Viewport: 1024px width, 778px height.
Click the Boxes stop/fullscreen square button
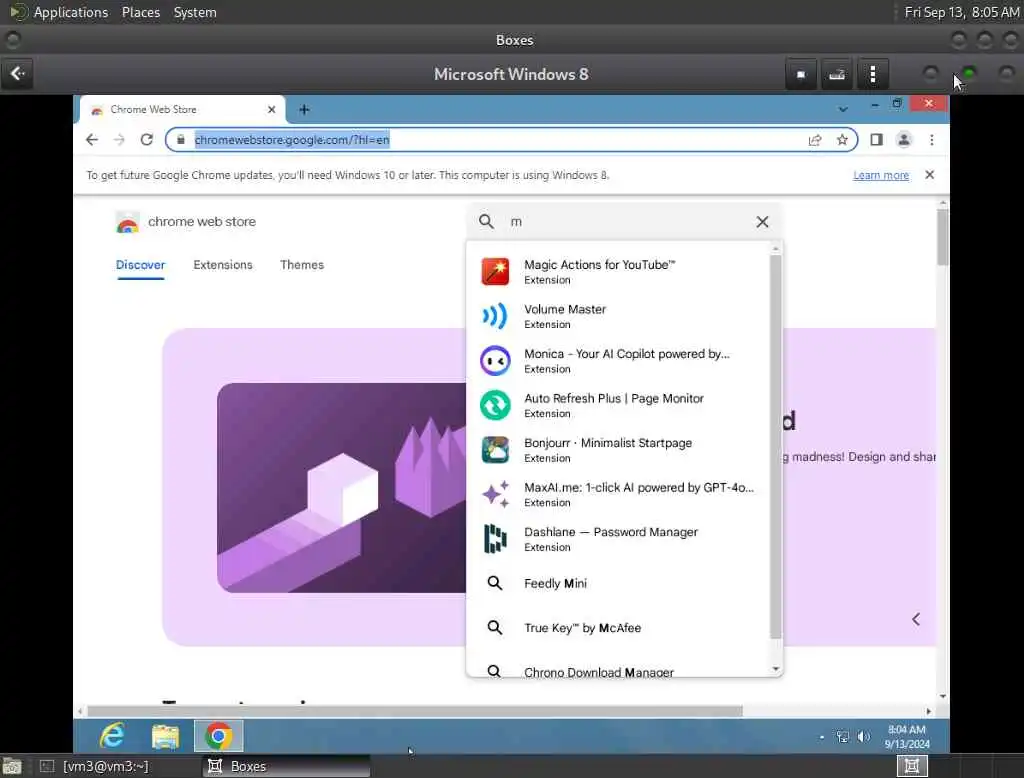point(801,74)
